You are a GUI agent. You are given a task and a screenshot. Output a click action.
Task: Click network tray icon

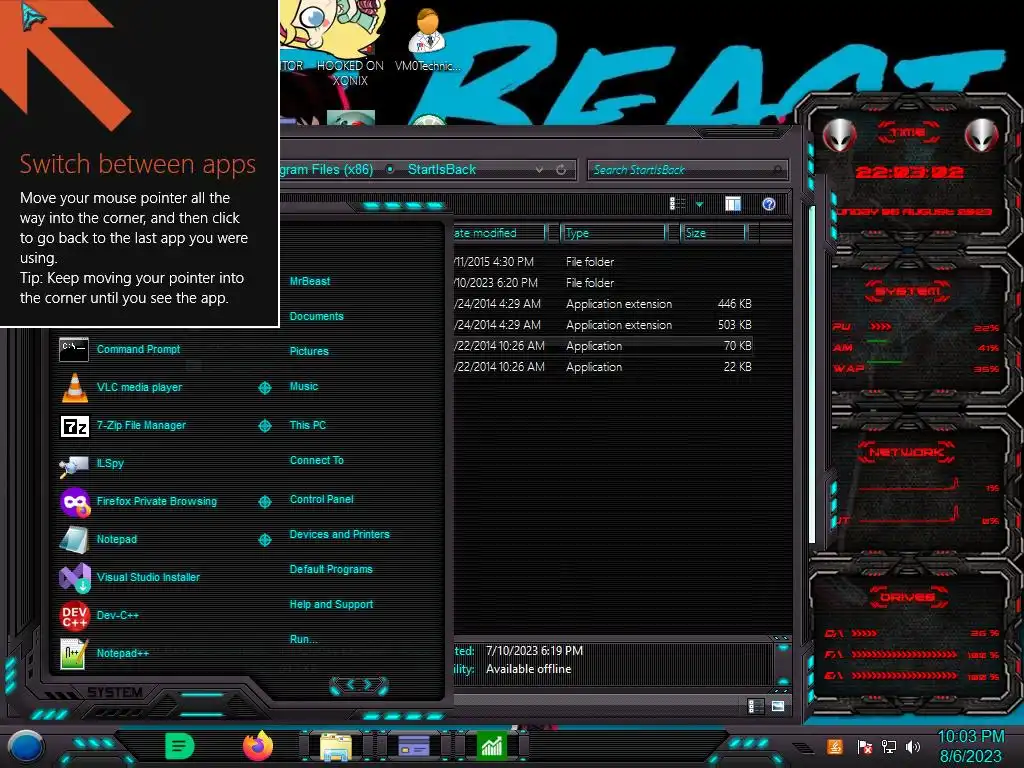point(889,746)
